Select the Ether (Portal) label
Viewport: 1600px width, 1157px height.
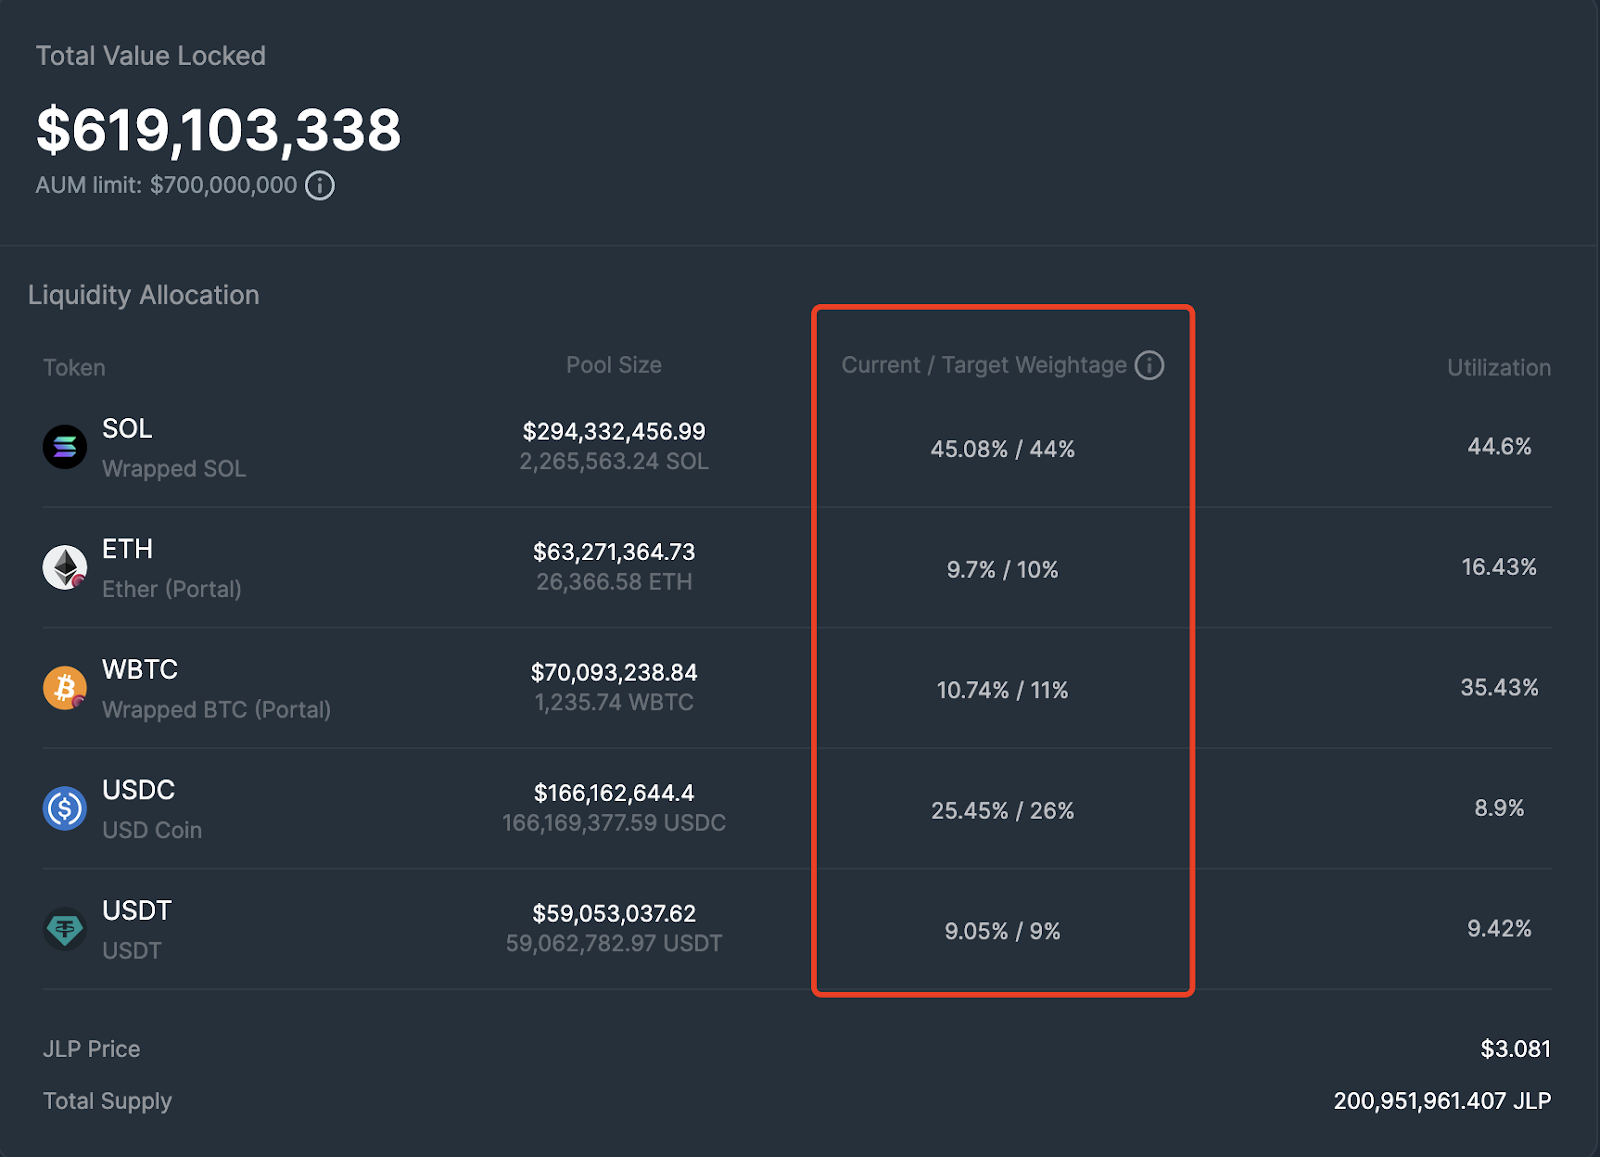[172, 589]
